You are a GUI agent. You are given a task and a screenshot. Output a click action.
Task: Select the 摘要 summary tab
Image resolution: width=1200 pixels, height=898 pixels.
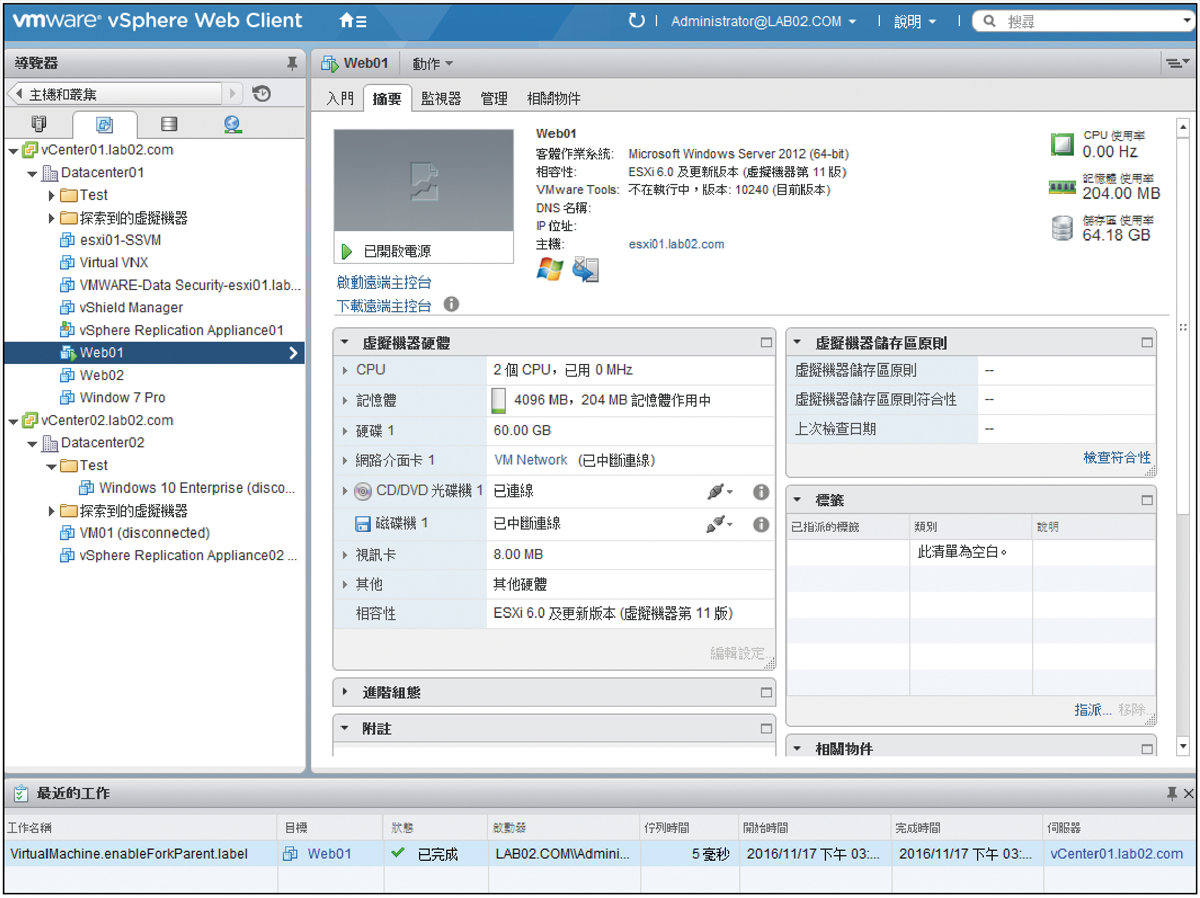(x=387, y=98)
